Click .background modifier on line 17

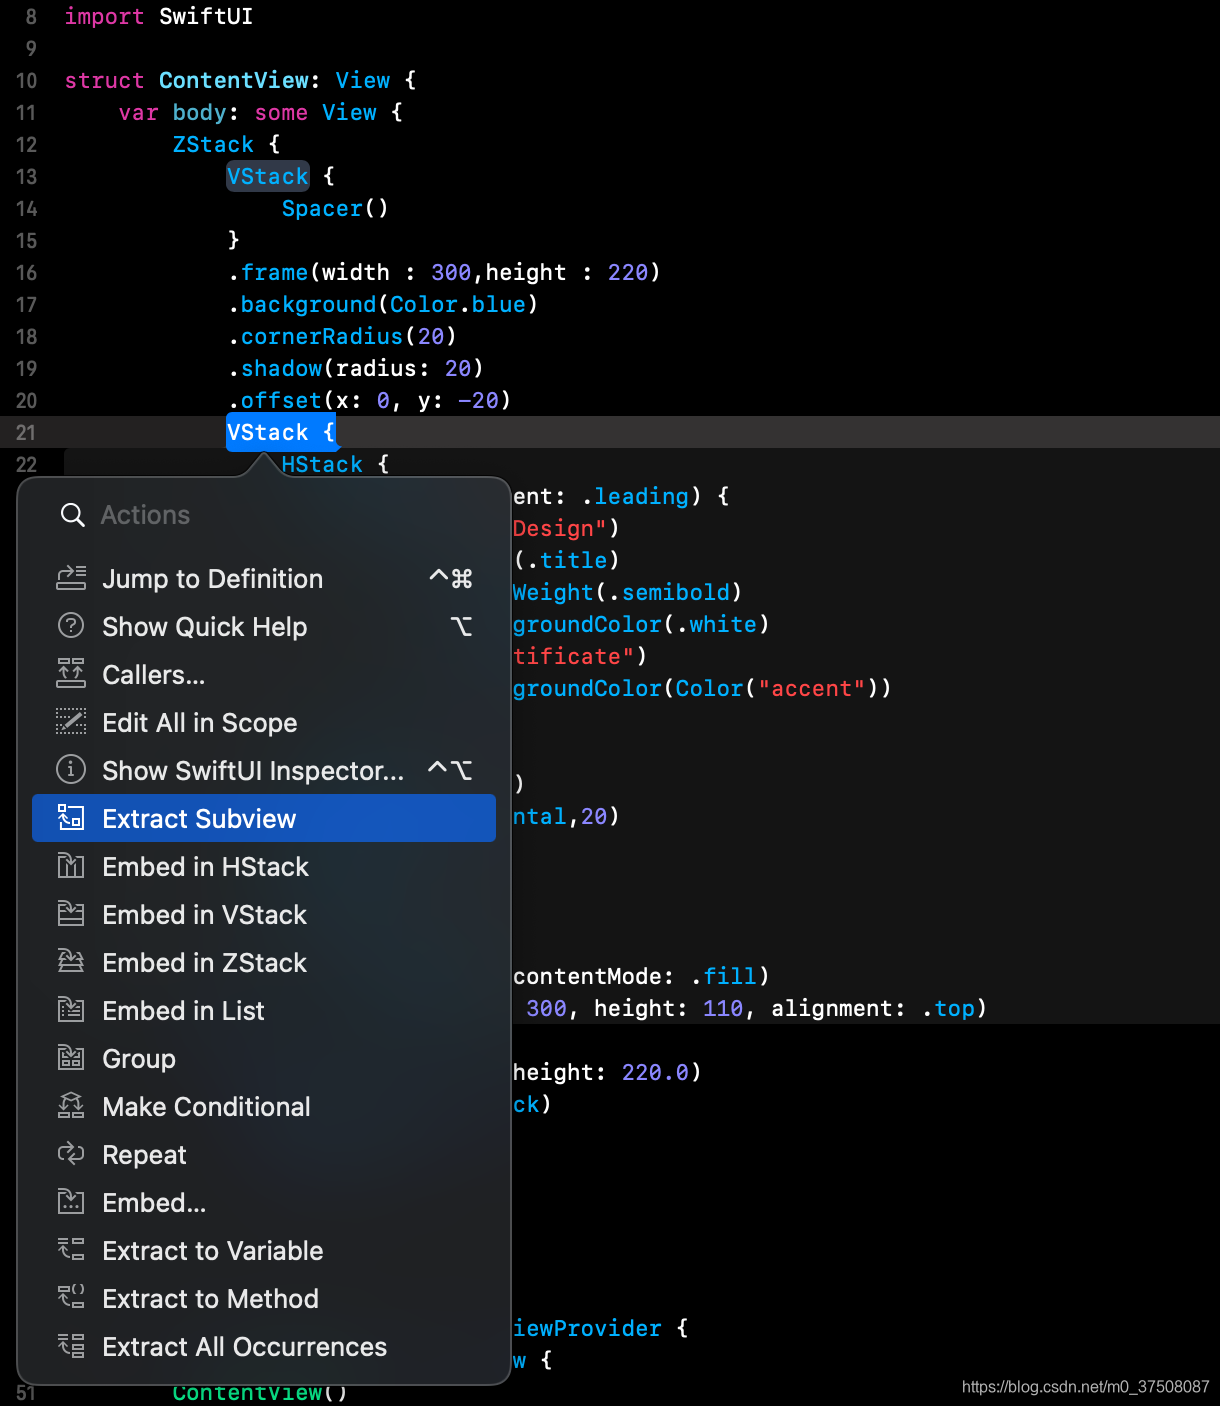(x=302, y=304)
